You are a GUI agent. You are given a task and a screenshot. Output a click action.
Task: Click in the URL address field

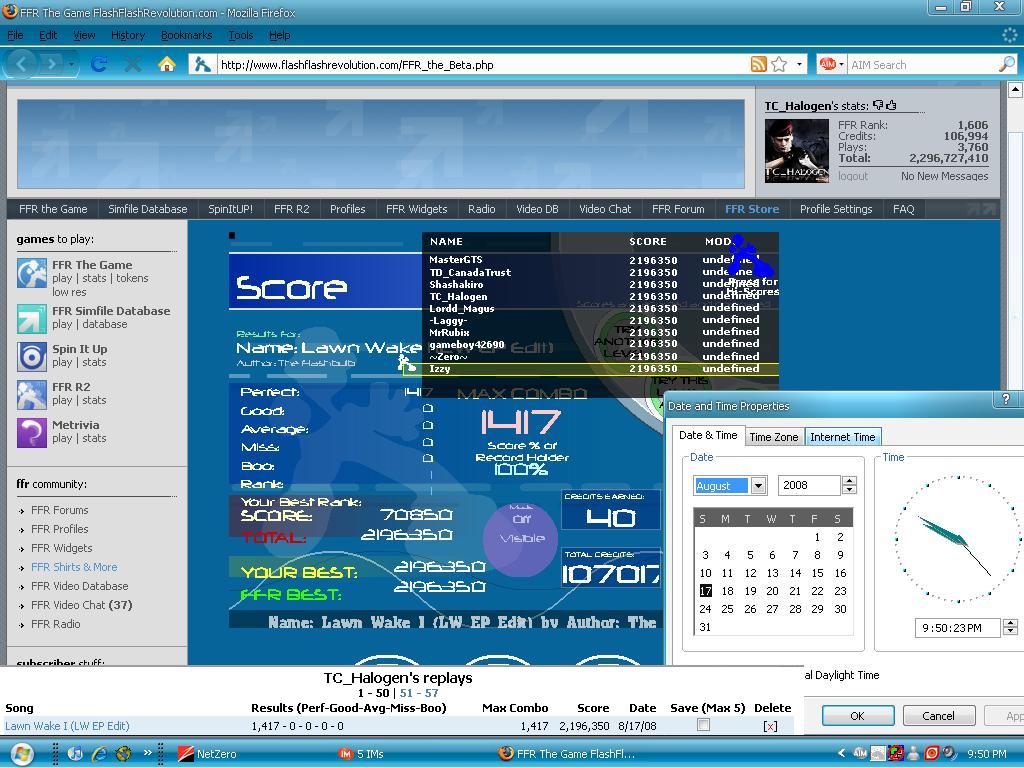[x=480, y=64]
